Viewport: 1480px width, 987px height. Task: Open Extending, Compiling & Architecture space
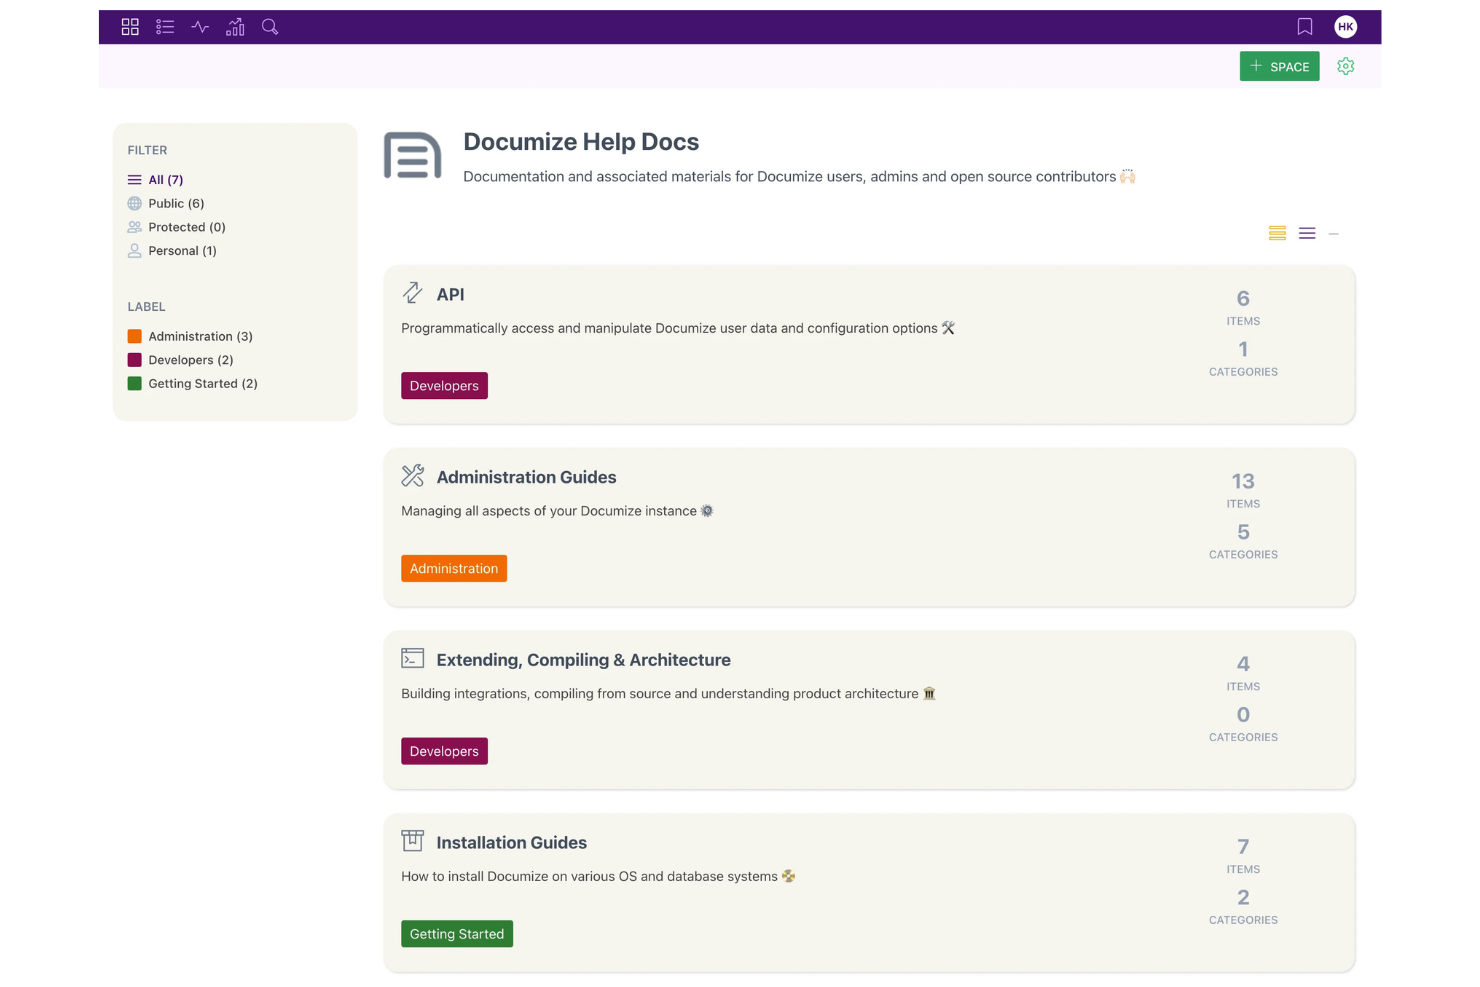(583, 660)
